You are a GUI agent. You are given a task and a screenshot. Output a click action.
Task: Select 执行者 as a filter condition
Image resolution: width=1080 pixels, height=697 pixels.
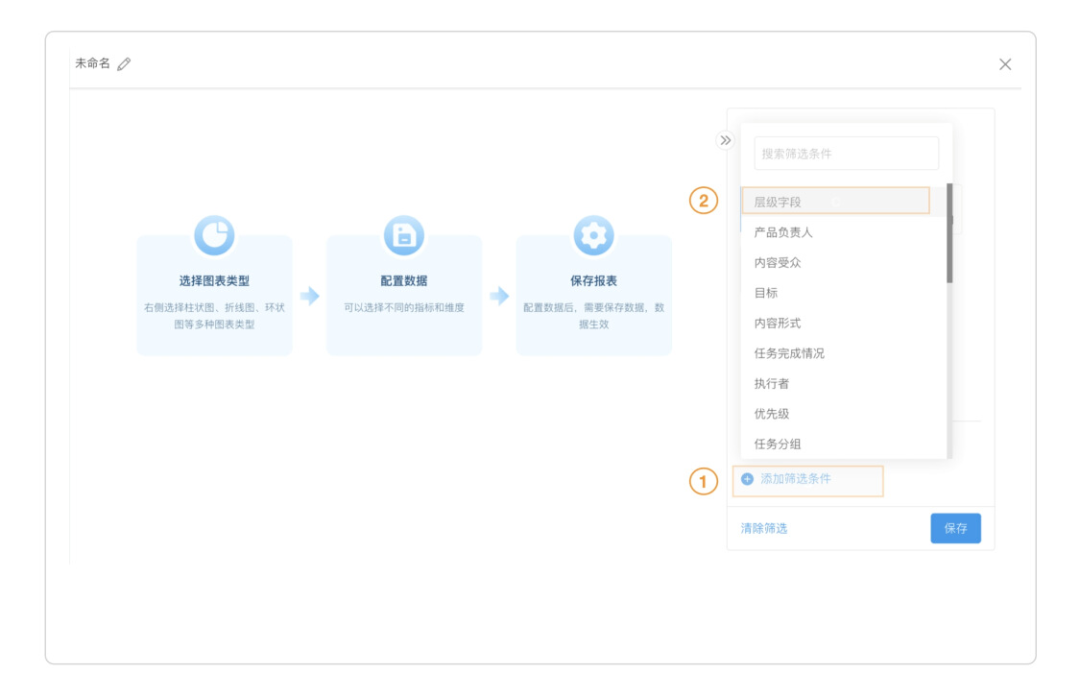pyautogui.click(x=772, y=384)
